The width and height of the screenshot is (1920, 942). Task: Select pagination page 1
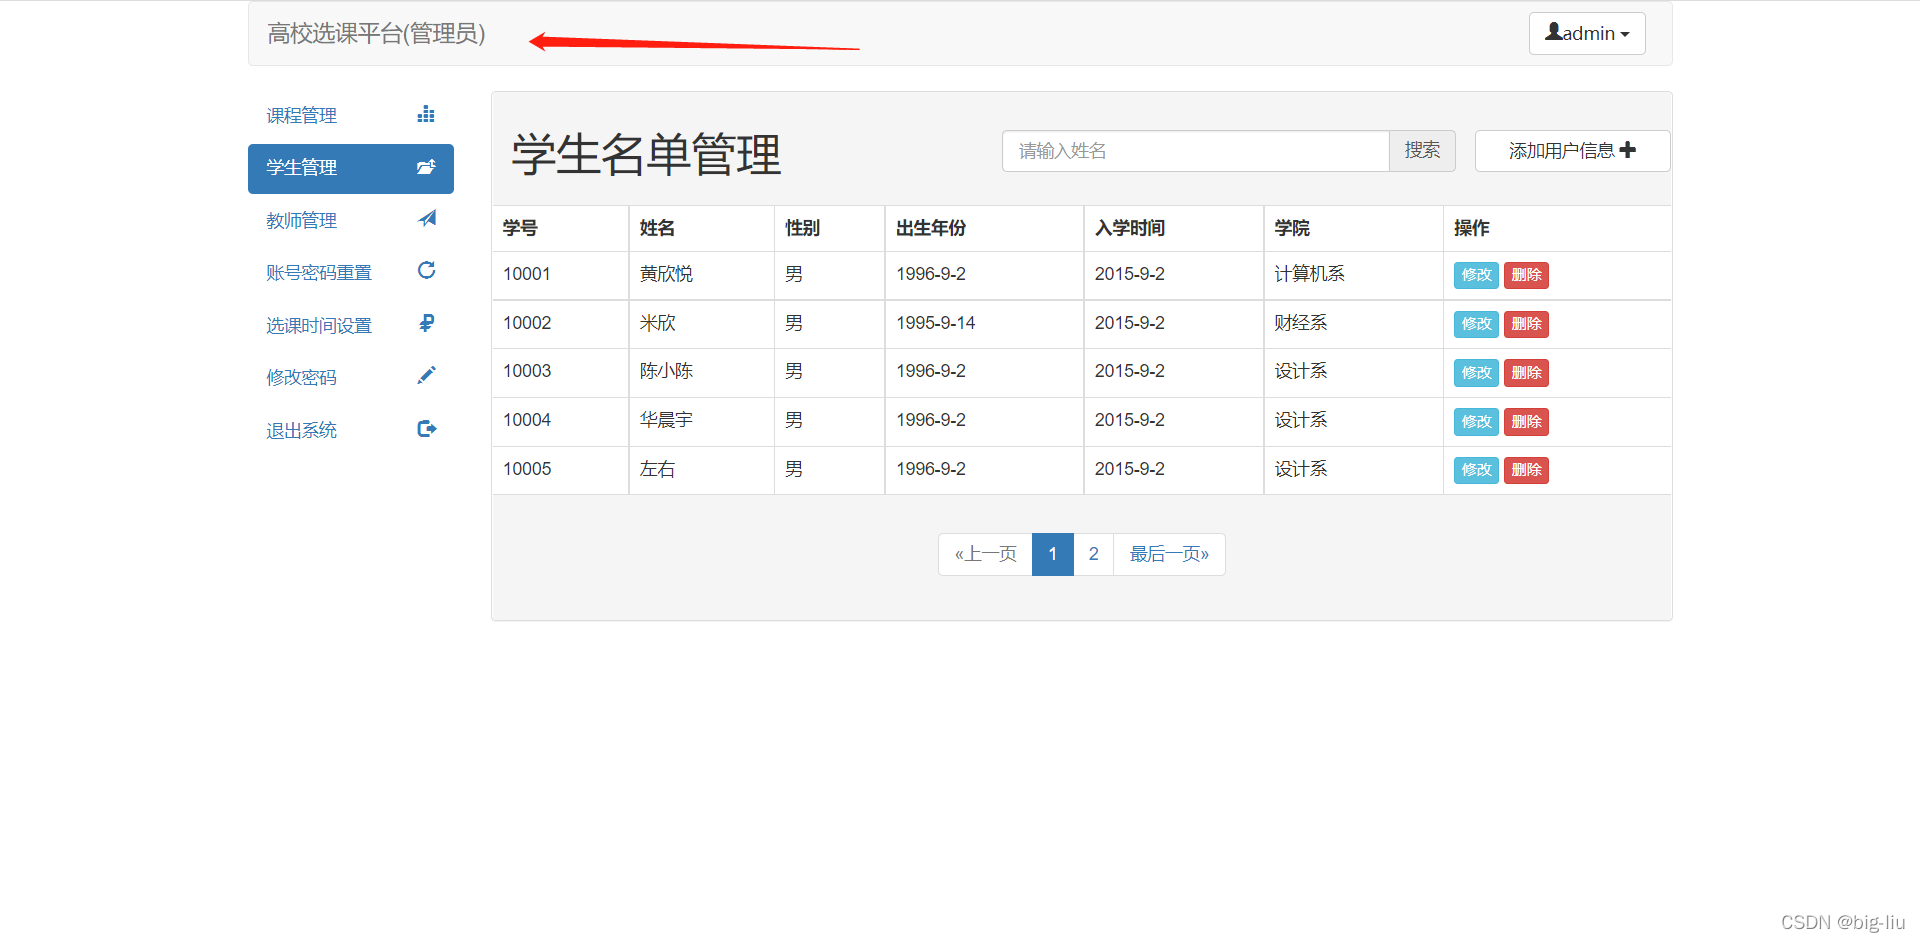point(1052,554)
